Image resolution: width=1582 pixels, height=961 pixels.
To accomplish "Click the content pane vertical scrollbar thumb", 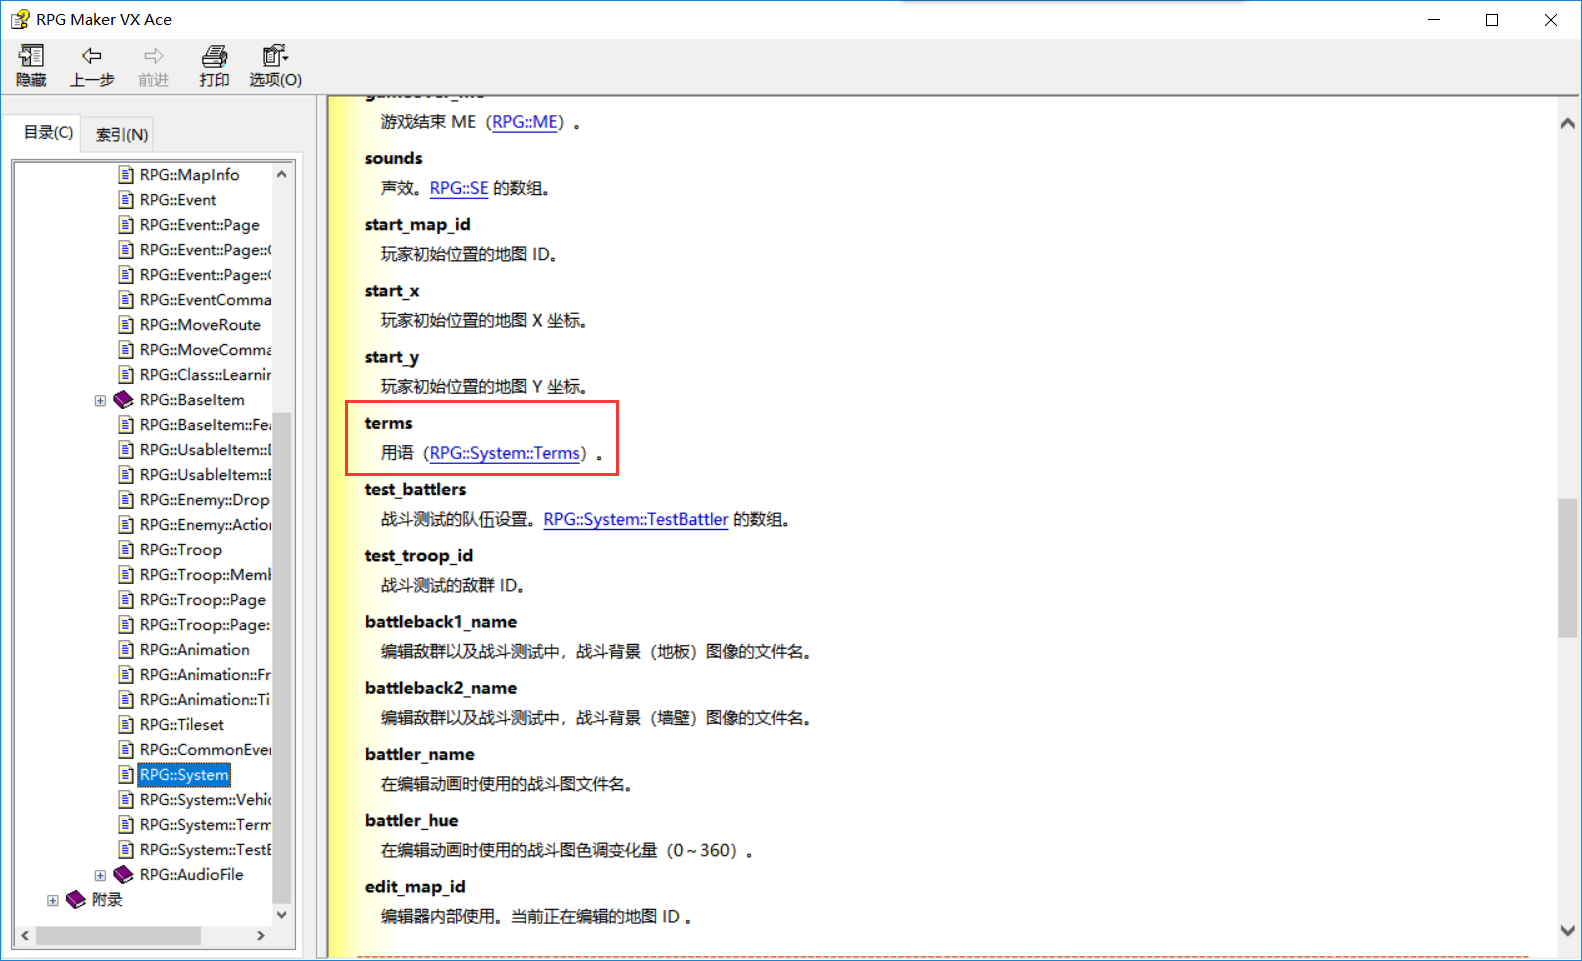I will (x=1568, y=568).
